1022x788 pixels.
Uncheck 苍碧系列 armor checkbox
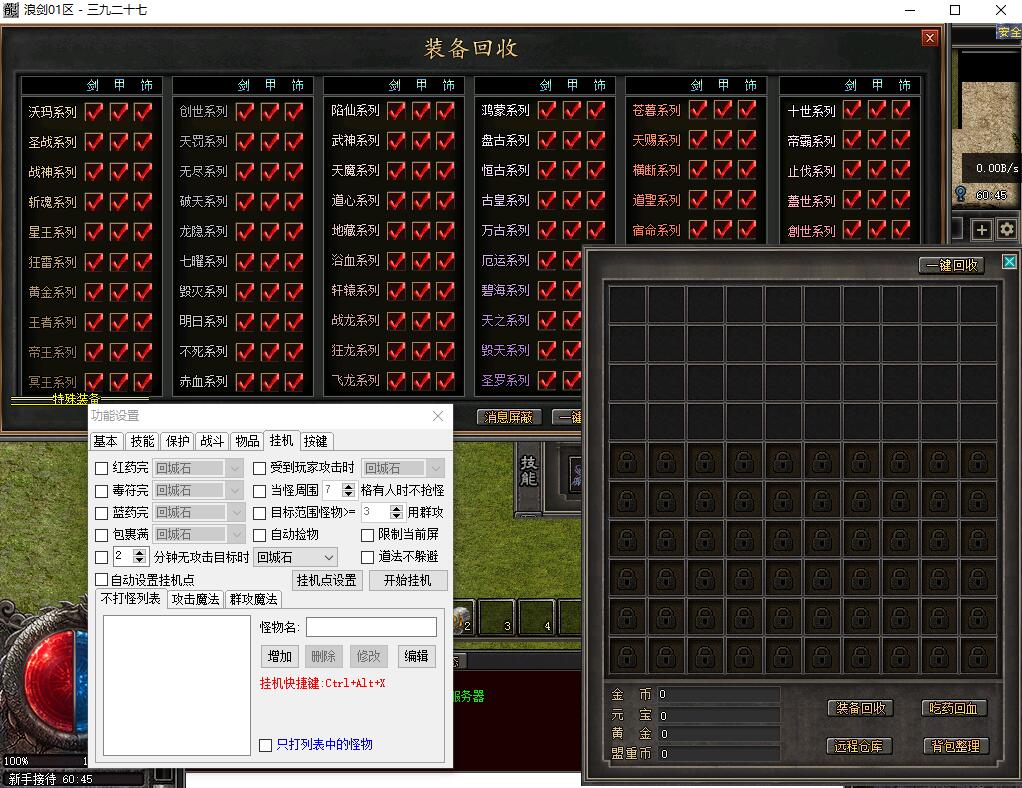coord(722,109)
